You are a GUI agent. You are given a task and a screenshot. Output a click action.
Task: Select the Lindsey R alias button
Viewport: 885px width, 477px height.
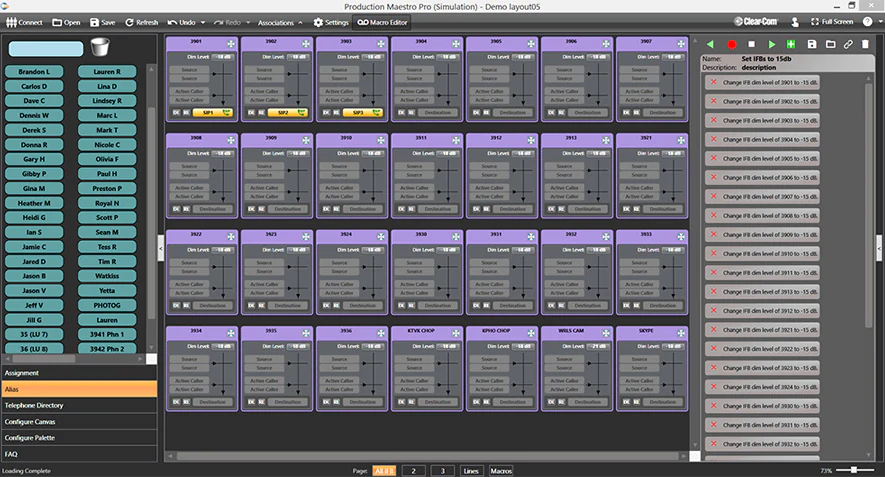point(107,101)
